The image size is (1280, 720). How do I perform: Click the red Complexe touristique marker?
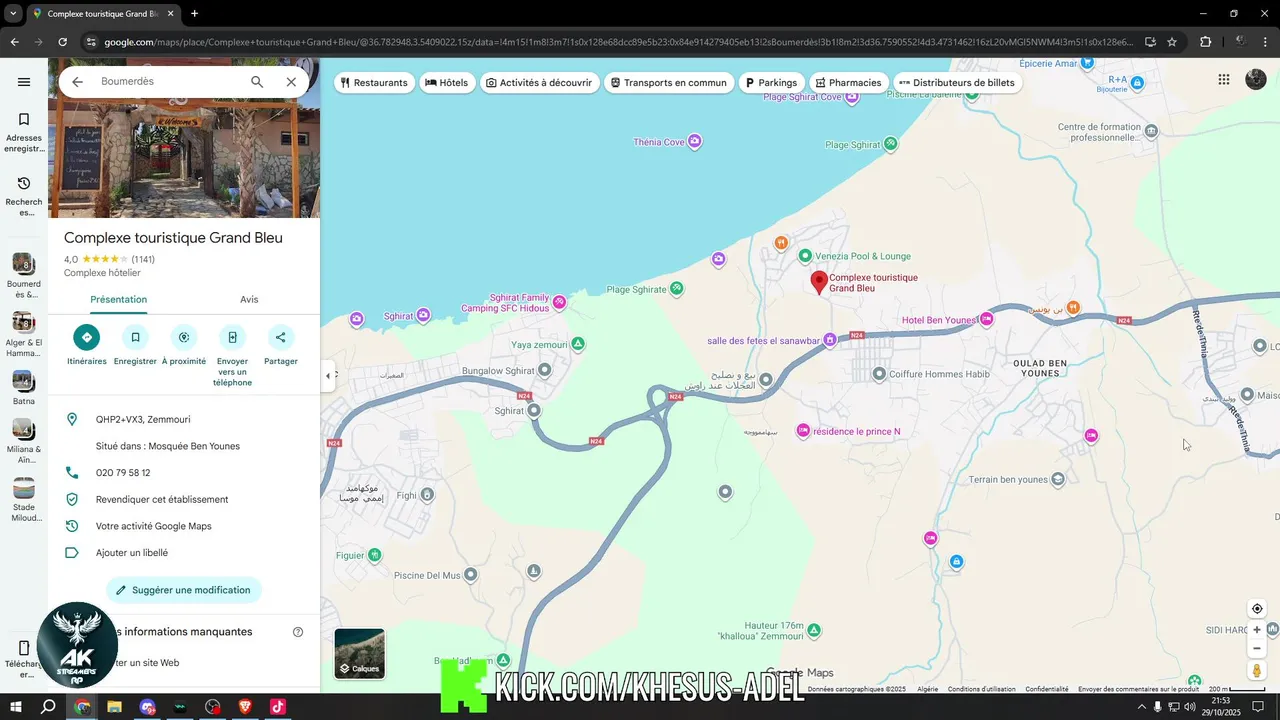click(x=819, y=282)
